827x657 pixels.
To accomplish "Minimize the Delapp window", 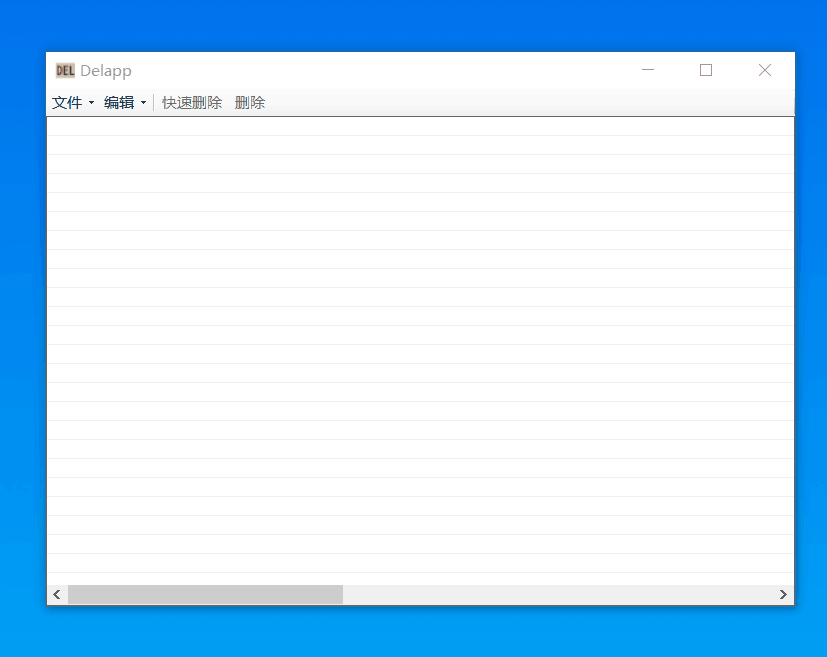I will (648, 70).
